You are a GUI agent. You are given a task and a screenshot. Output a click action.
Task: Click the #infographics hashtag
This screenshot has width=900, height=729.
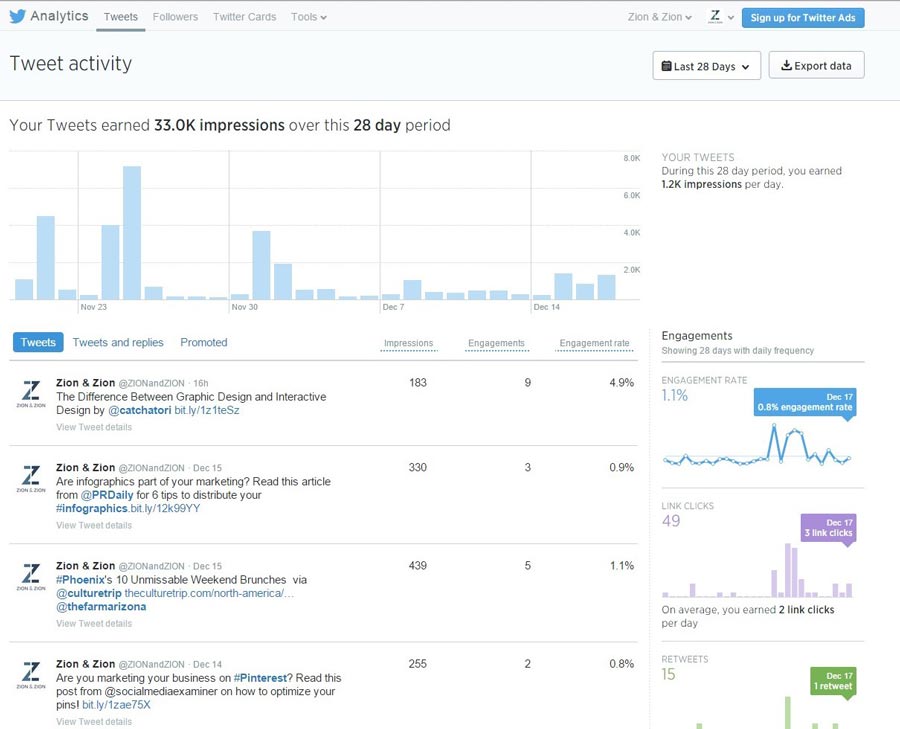tap(92, 509)
